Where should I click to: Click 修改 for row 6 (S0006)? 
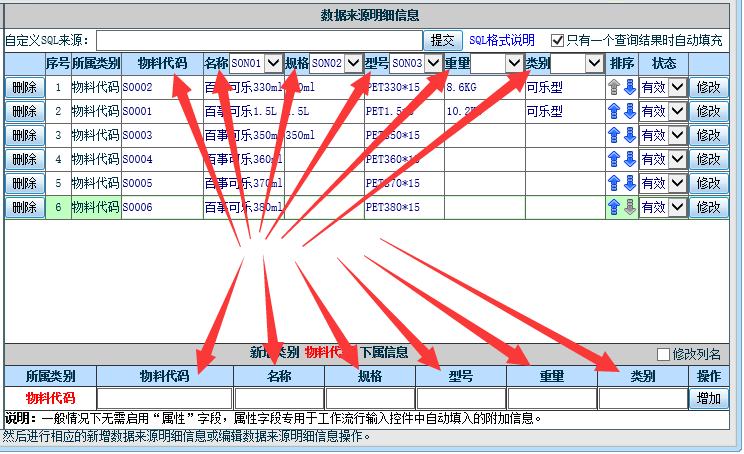(x=709, y=207)
